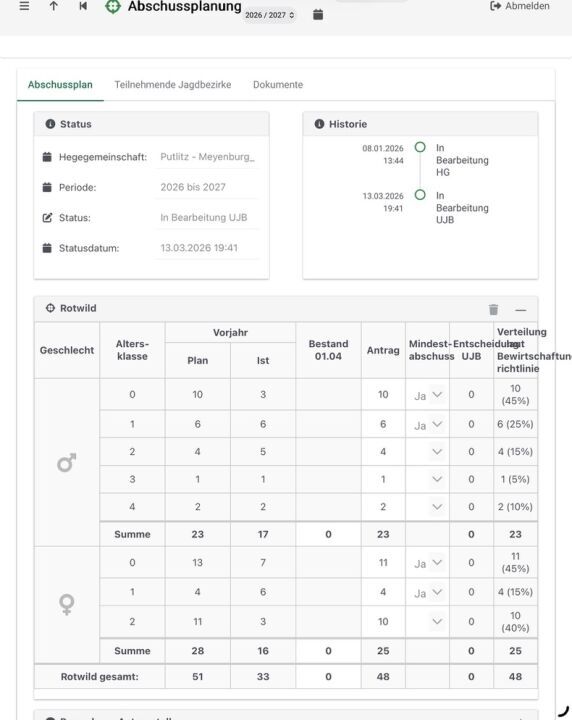Viewport: 572px width, 720px height.
Task: Open the 2026 / 2027 year selector
Action: coord(269,15)
